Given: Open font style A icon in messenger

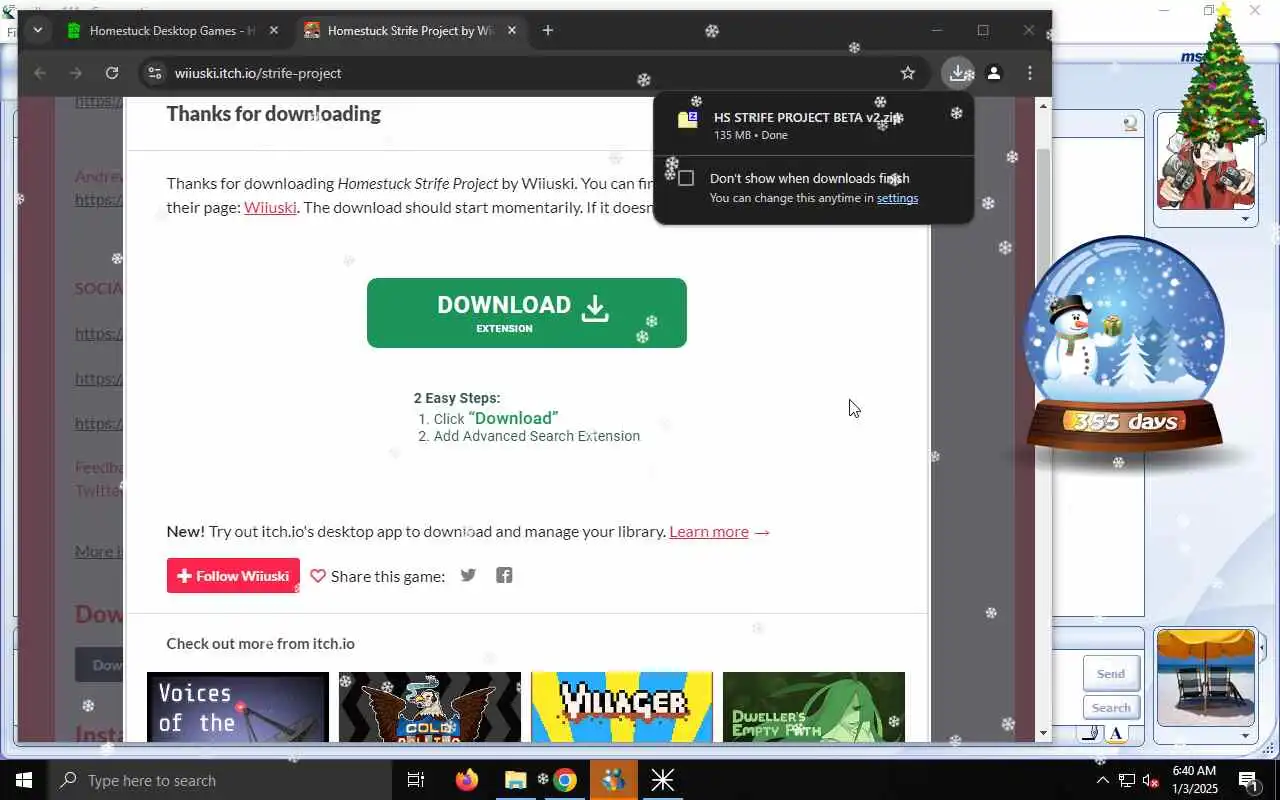Looking at the screenshot, I should click(x=1116, y=734).
